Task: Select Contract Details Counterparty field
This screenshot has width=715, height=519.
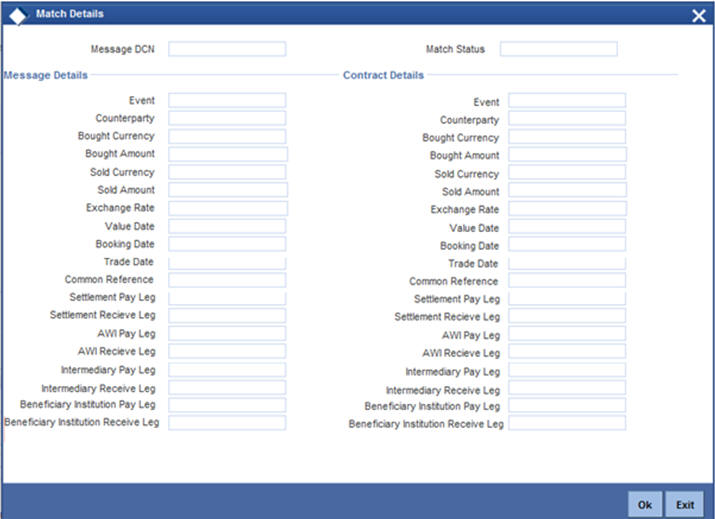Action: [567, 118]
